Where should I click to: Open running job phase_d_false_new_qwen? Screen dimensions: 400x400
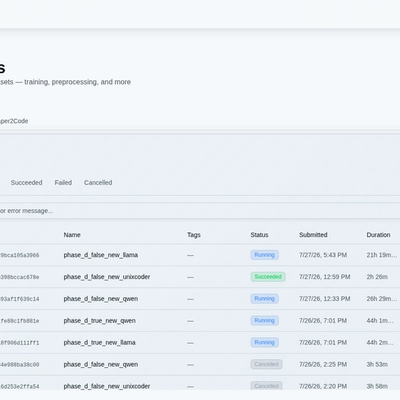point(101,299)
